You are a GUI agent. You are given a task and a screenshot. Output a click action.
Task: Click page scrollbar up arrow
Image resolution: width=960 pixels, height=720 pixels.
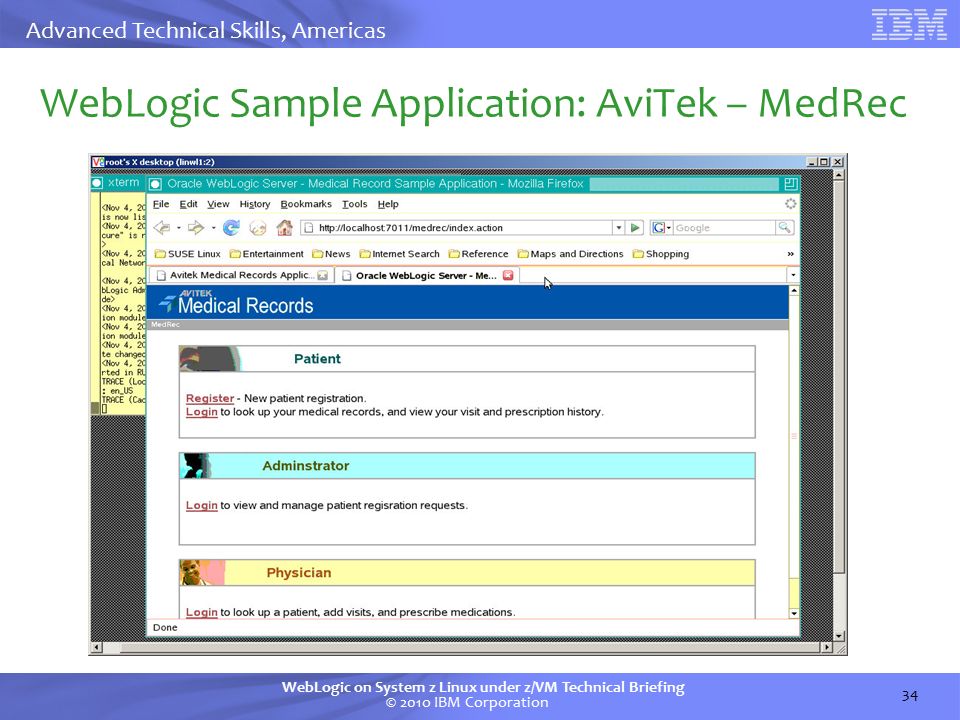pyautogui.click(x=794, y=291)
